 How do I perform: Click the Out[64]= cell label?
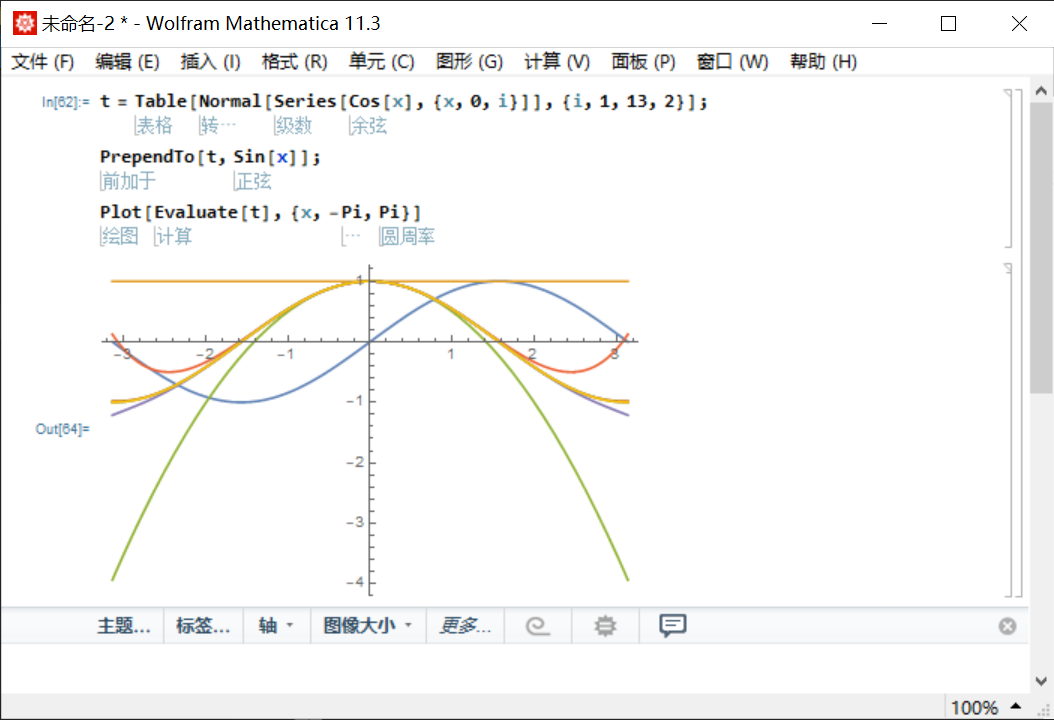[62, 429]
